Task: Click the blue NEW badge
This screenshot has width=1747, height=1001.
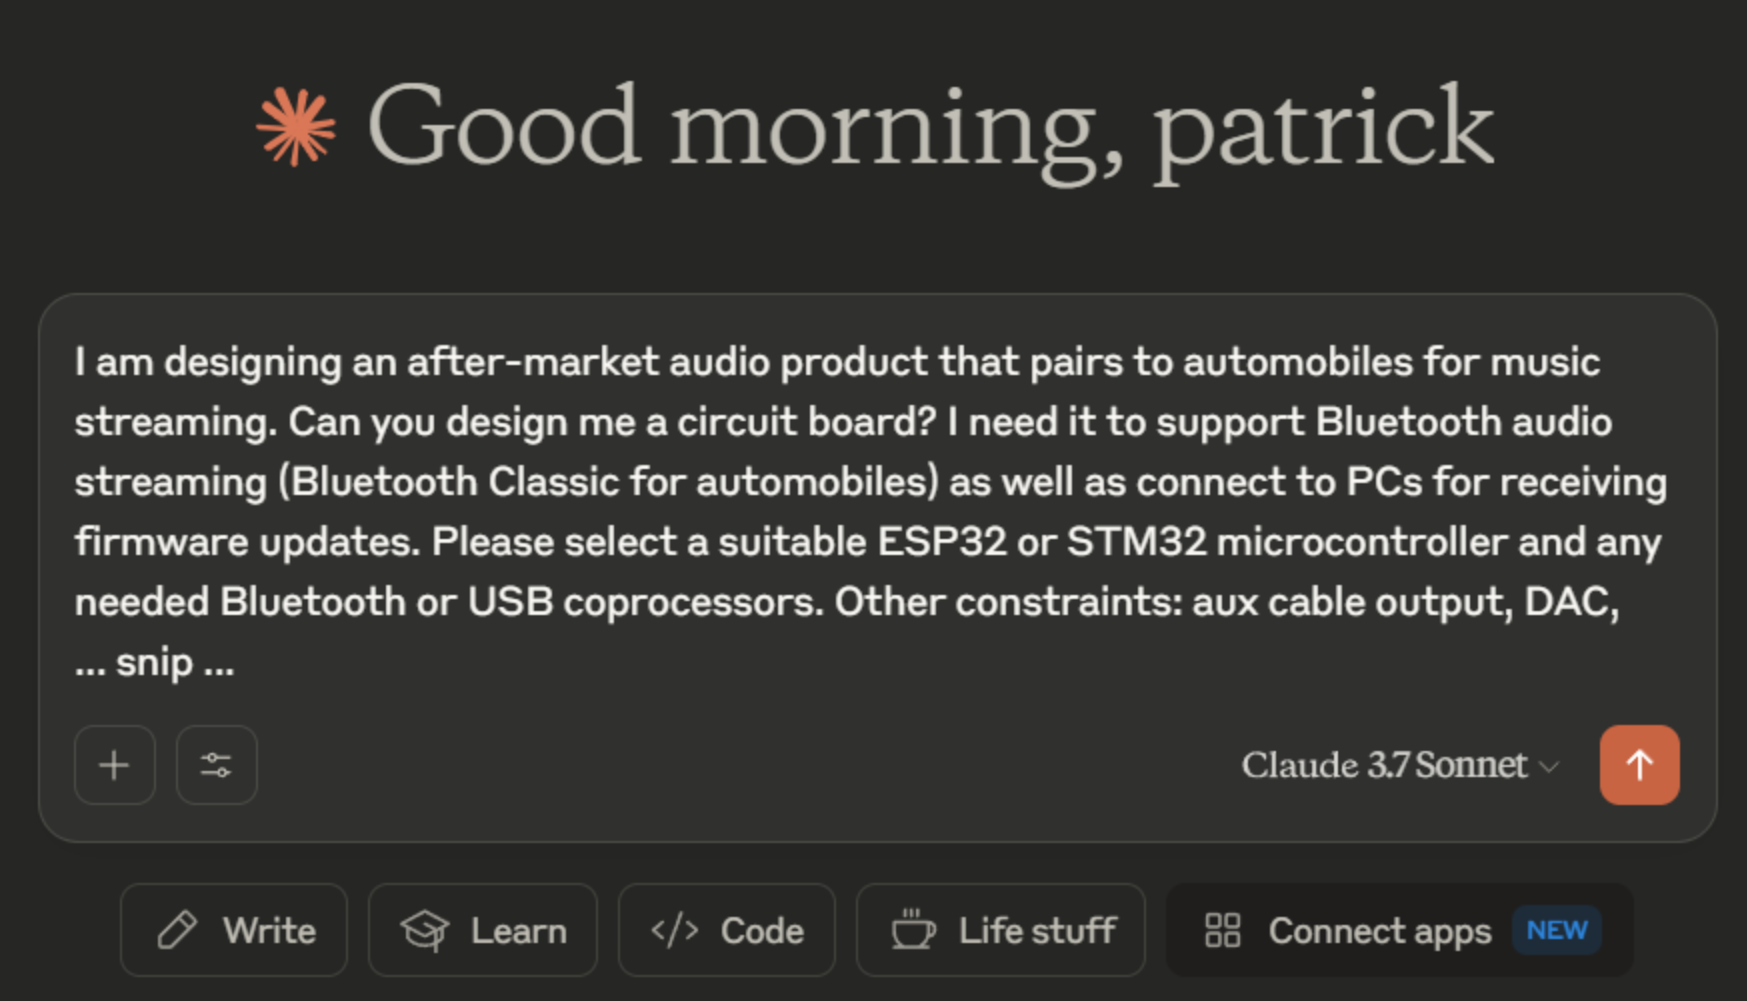Action: (x=1556, y=930)
